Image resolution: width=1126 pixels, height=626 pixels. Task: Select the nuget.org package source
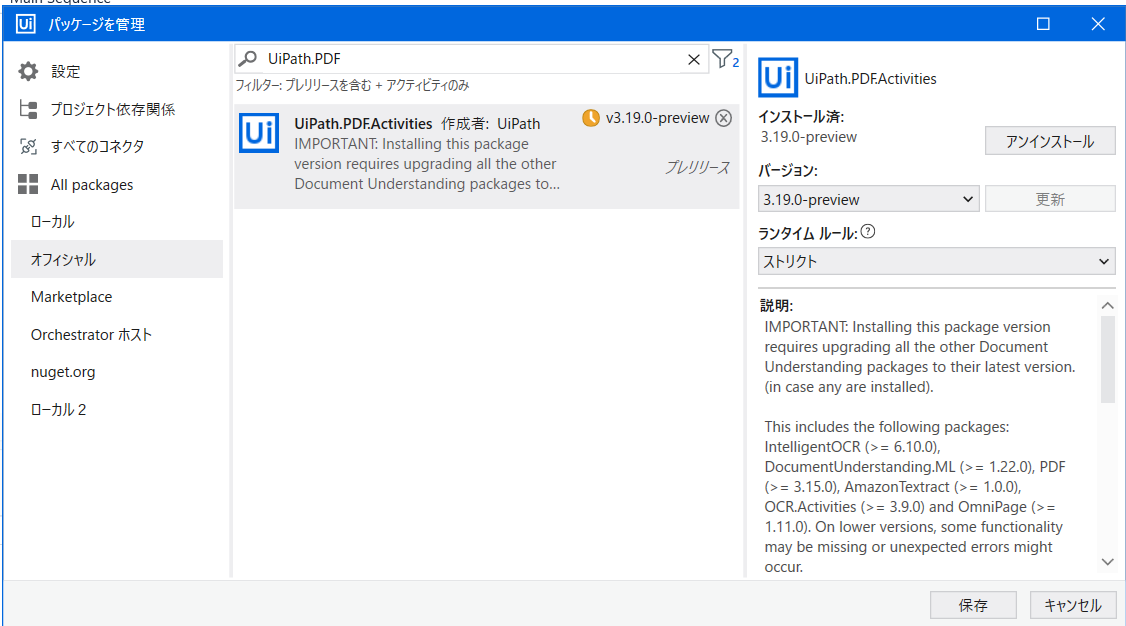point(117,372)
